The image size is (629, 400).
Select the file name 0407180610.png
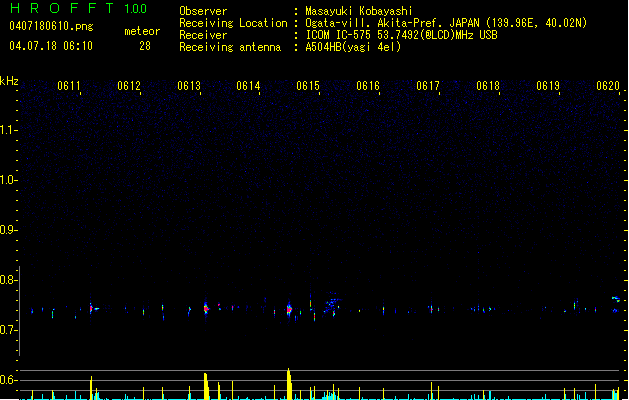coord(51,26)
